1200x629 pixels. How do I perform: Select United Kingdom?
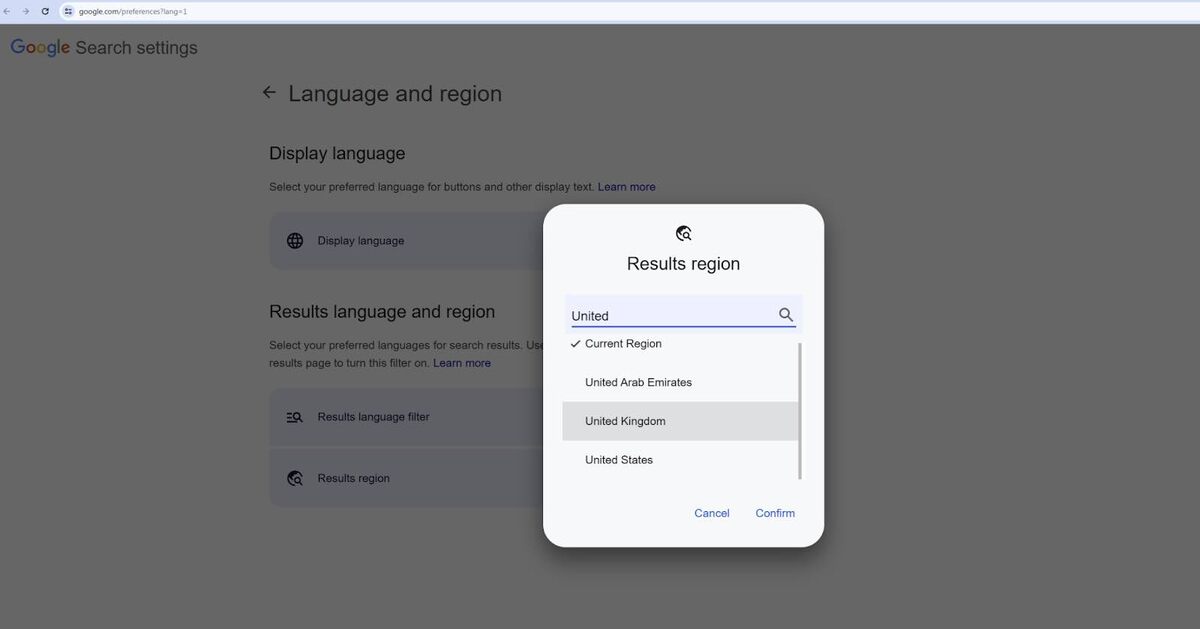click(680, 421)
